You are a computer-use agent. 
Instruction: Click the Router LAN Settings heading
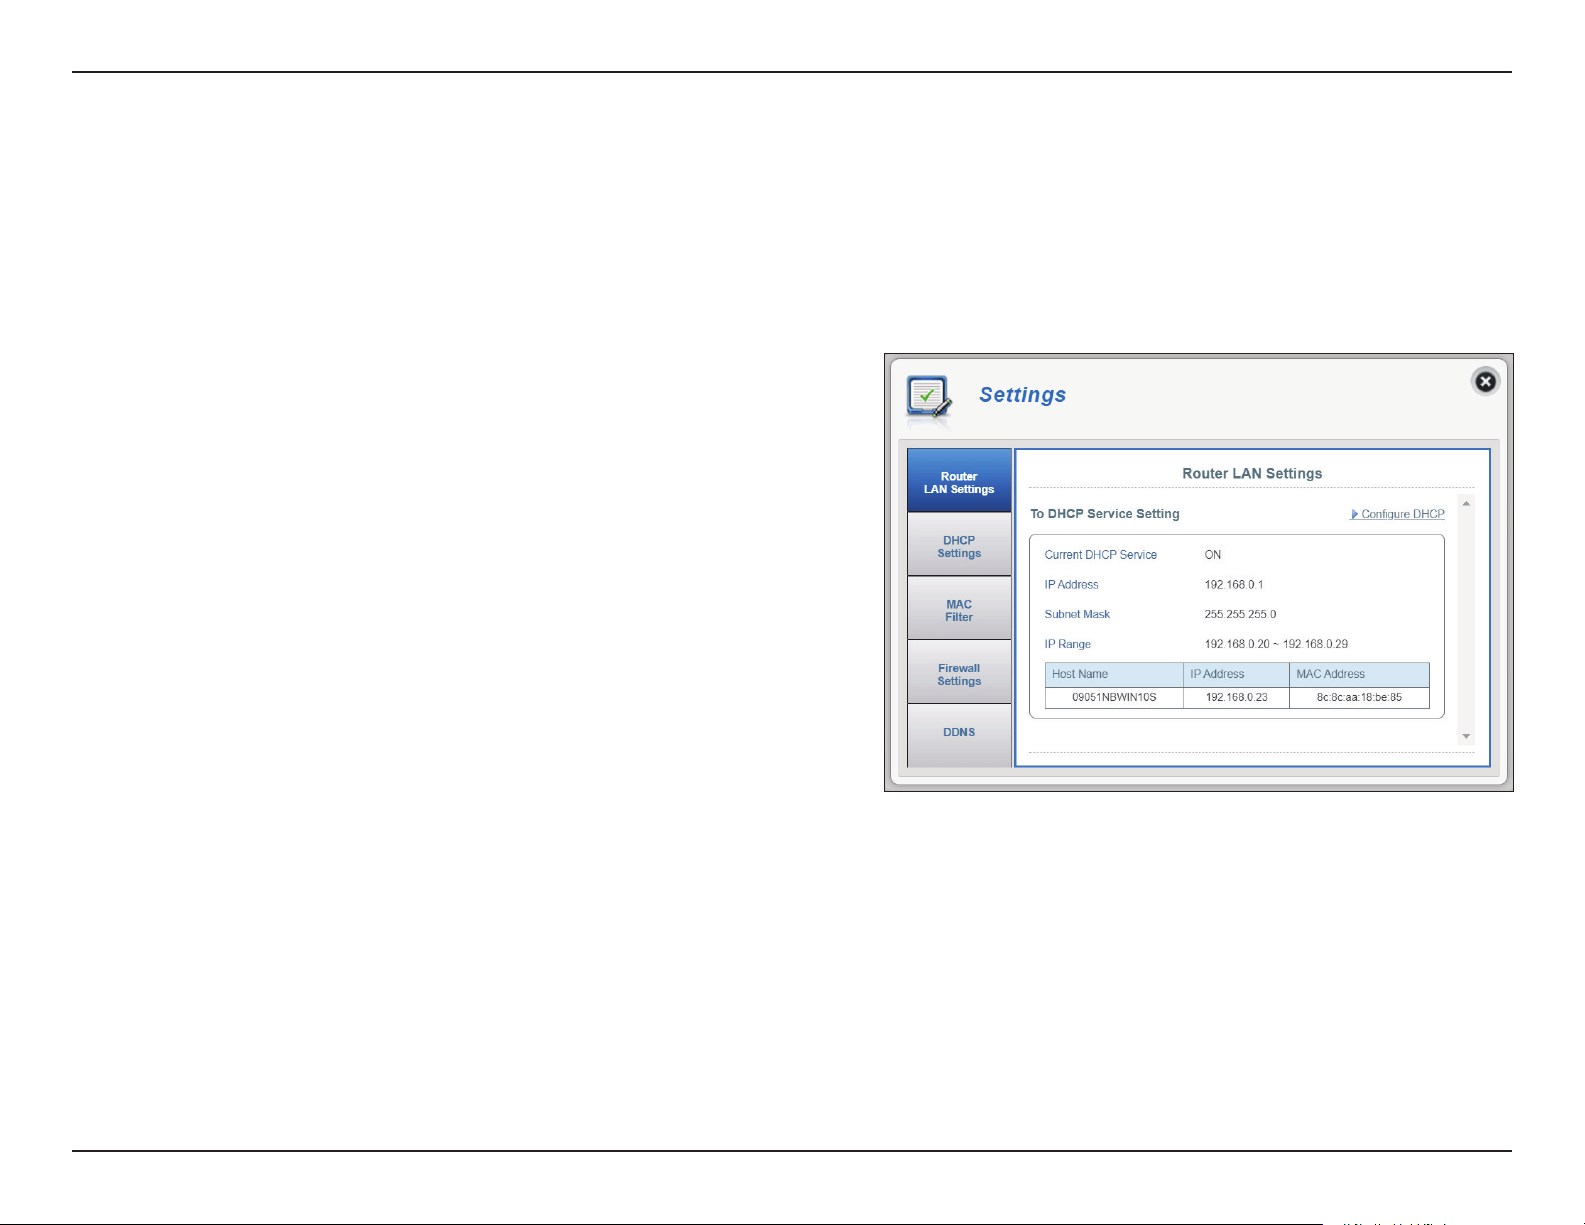[1252, 474]
